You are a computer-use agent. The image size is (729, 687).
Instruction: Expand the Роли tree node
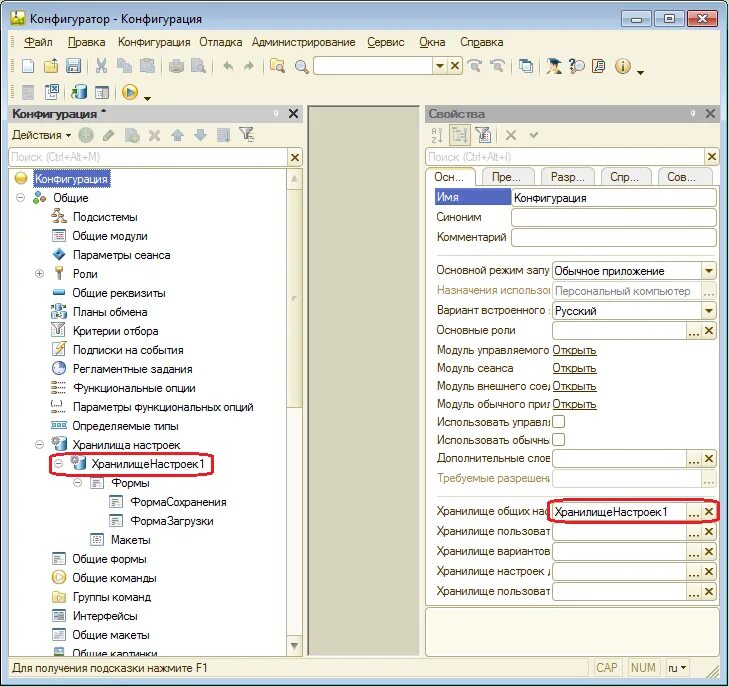click(x=40, y=273)
